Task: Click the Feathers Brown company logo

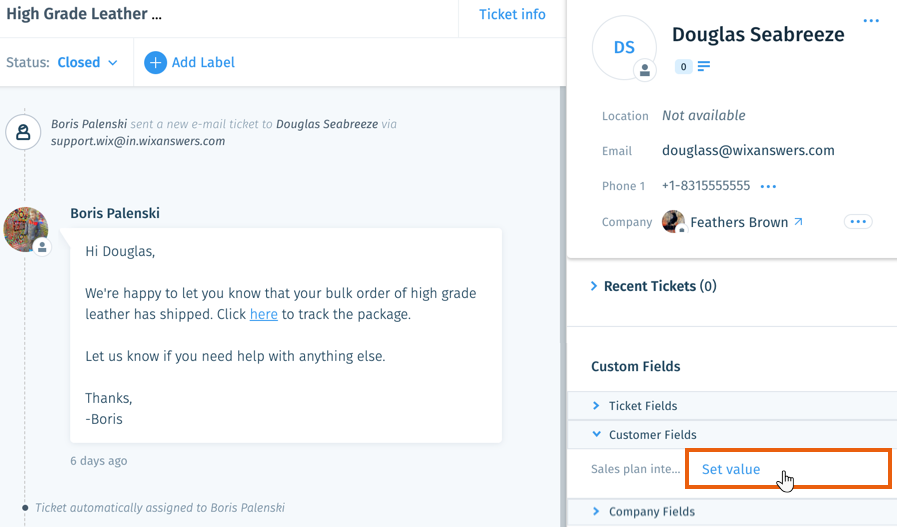Action: pyautogui.click(x=673, y=222)
